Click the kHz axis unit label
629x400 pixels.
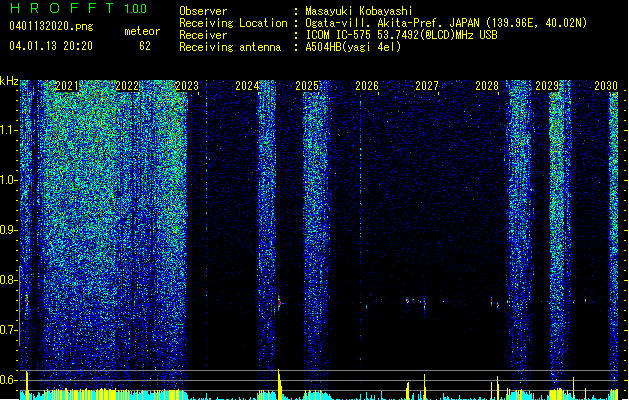point(9,81)
